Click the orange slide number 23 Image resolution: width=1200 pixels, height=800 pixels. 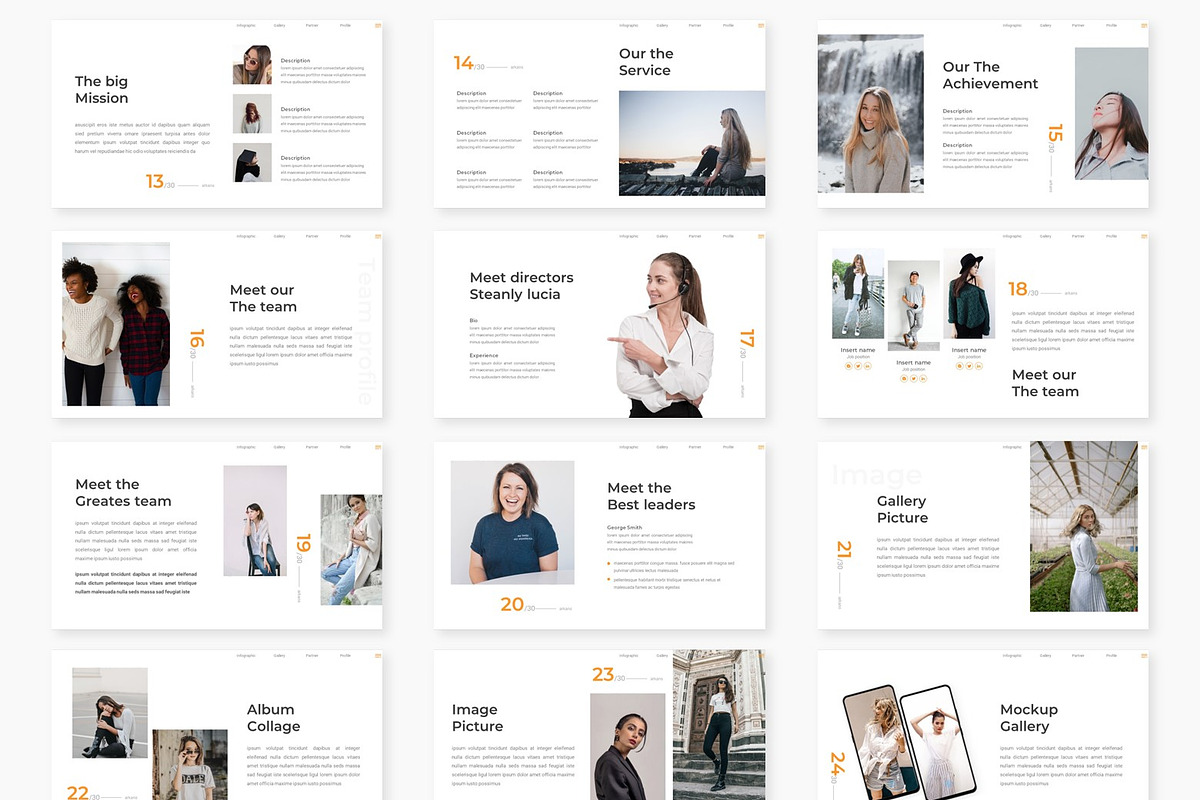pos(602,675)
